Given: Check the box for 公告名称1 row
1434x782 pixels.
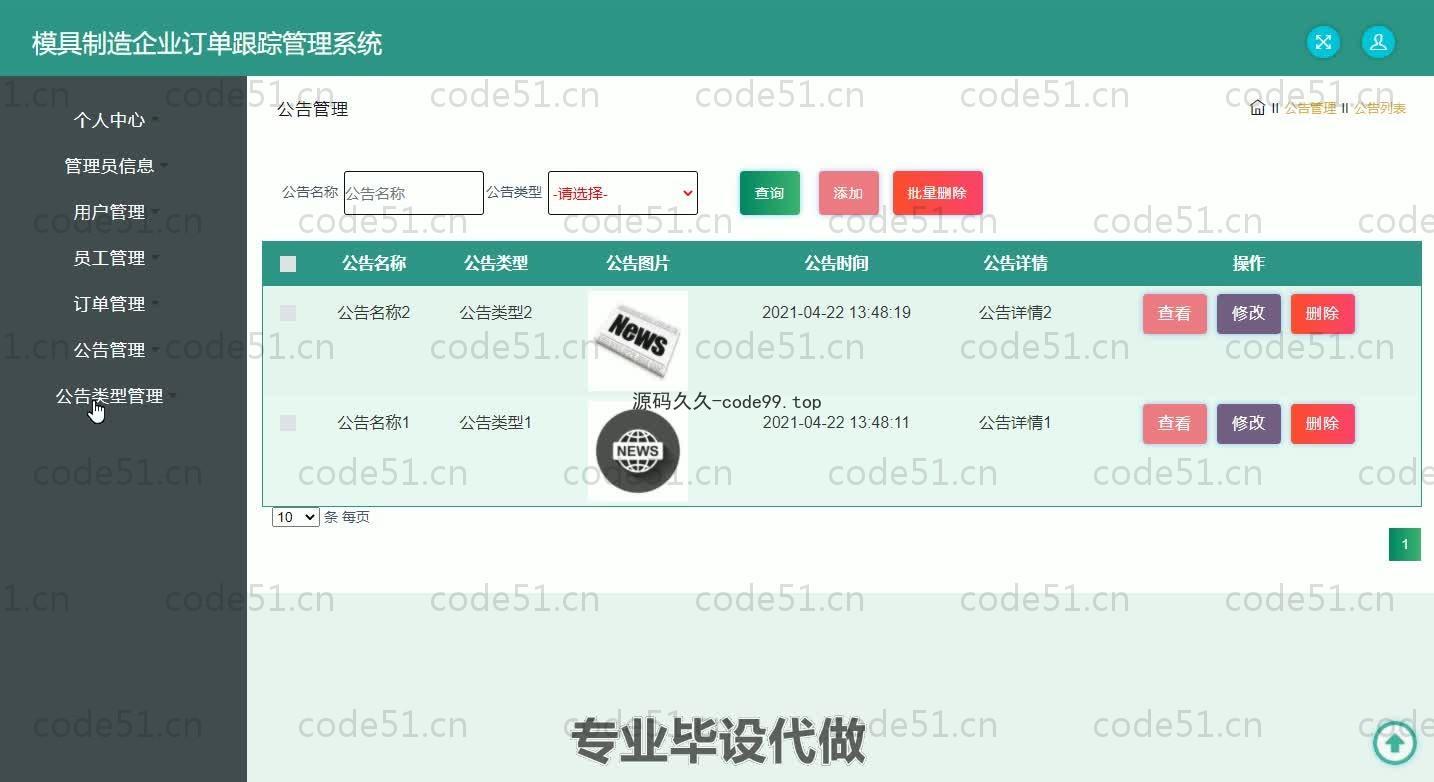Looking at the screenshot, I should [288, 423].
